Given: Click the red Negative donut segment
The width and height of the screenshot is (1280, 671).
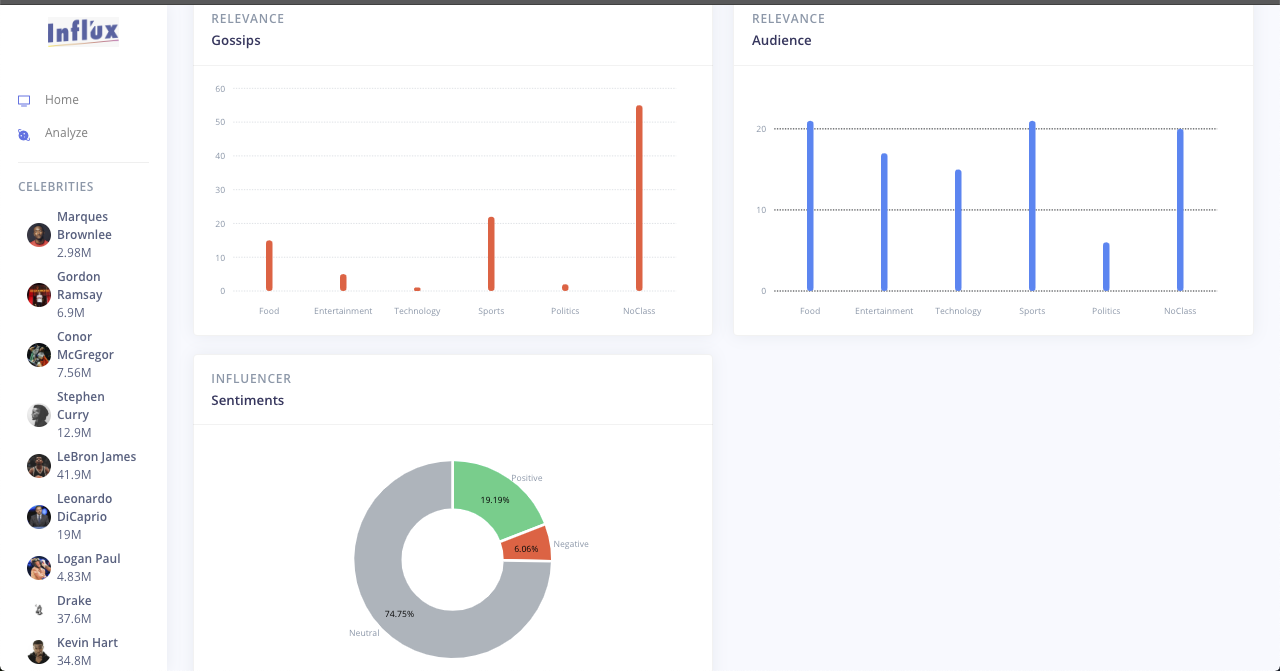Looking at the screenshot, I should 526,546.
